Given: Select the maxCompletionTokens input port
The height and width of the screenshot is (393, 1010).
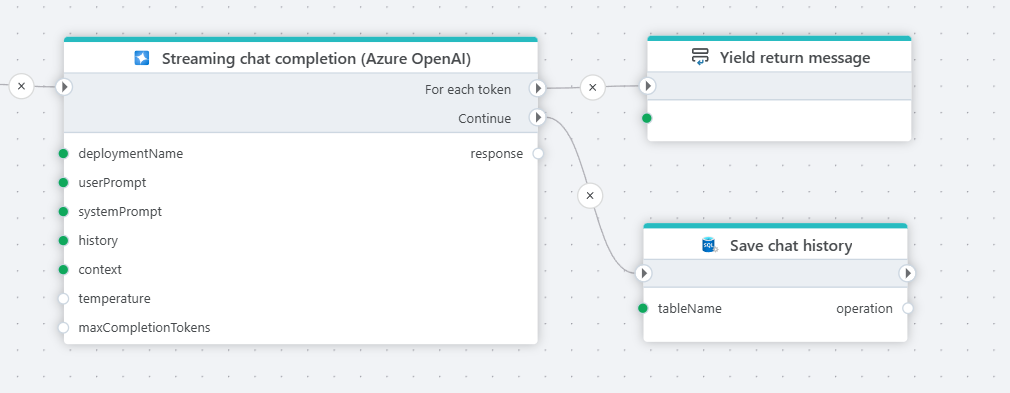Looking at the screenshot, I should coord(63,327).
